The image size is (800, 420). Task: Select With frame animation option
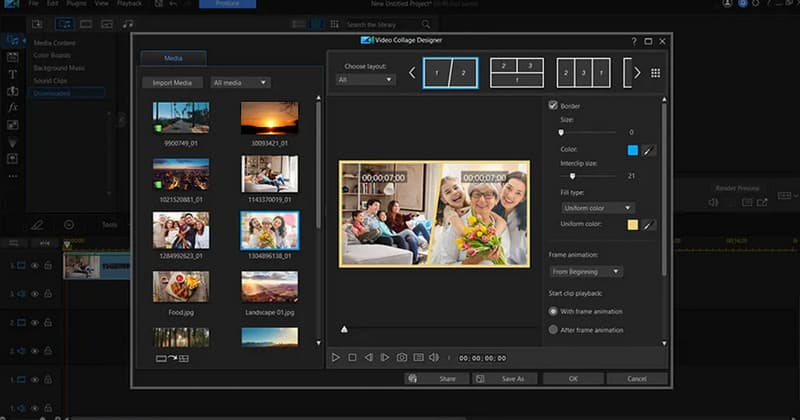[x=553, y=311]
